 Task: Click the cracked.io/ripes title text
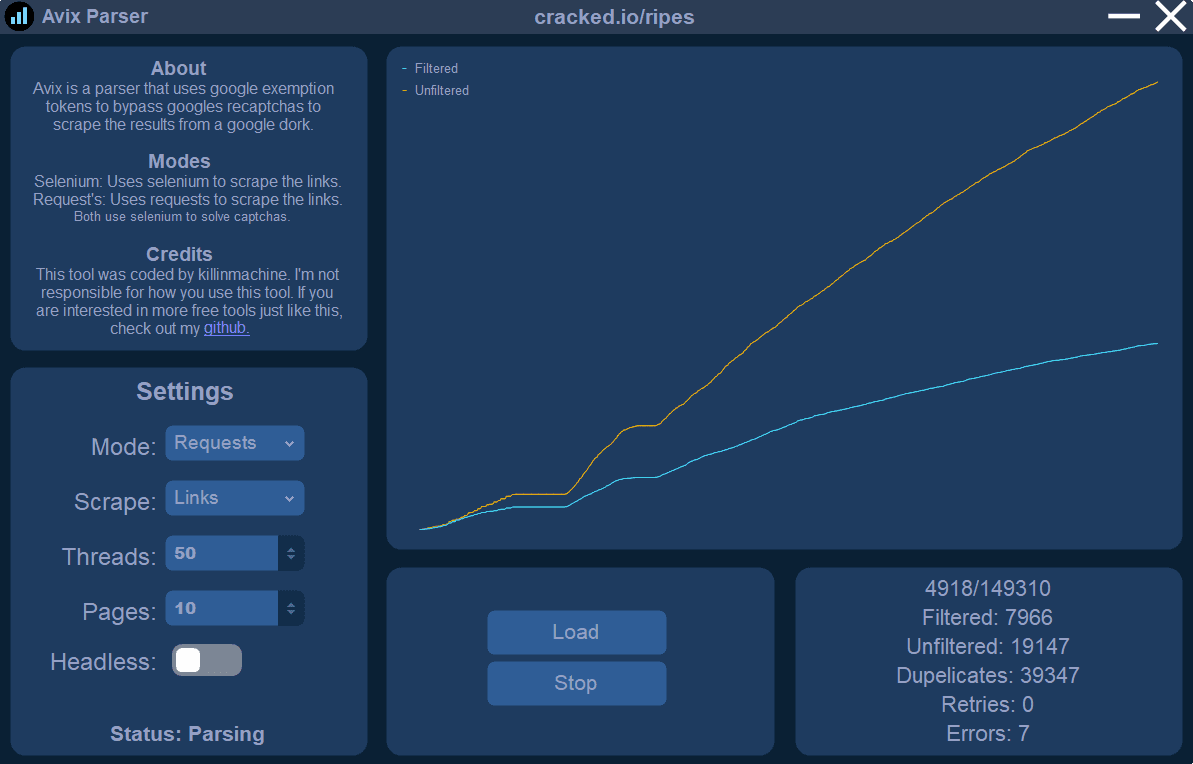tap(614, 17)
